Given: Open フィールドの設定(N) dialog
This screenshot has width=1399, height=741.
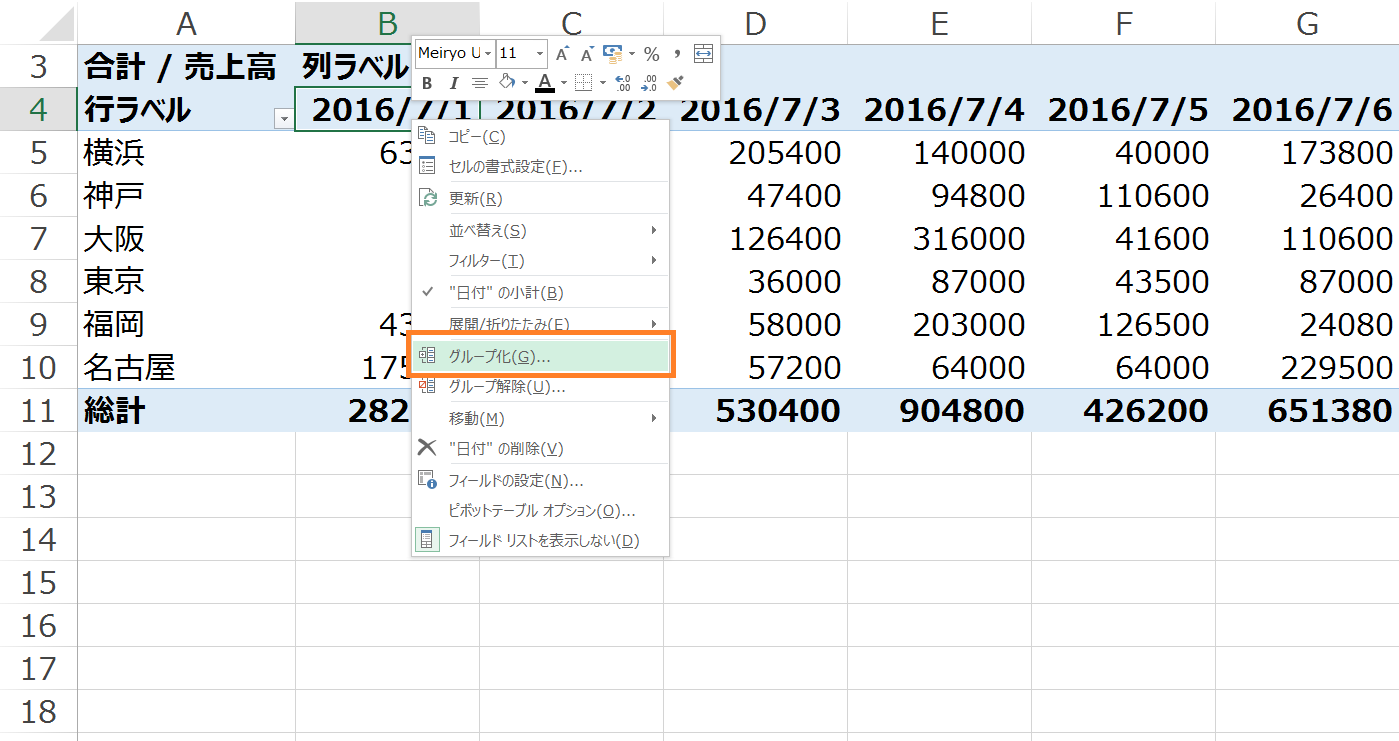Looking at the screenshot, I should 540,480.
